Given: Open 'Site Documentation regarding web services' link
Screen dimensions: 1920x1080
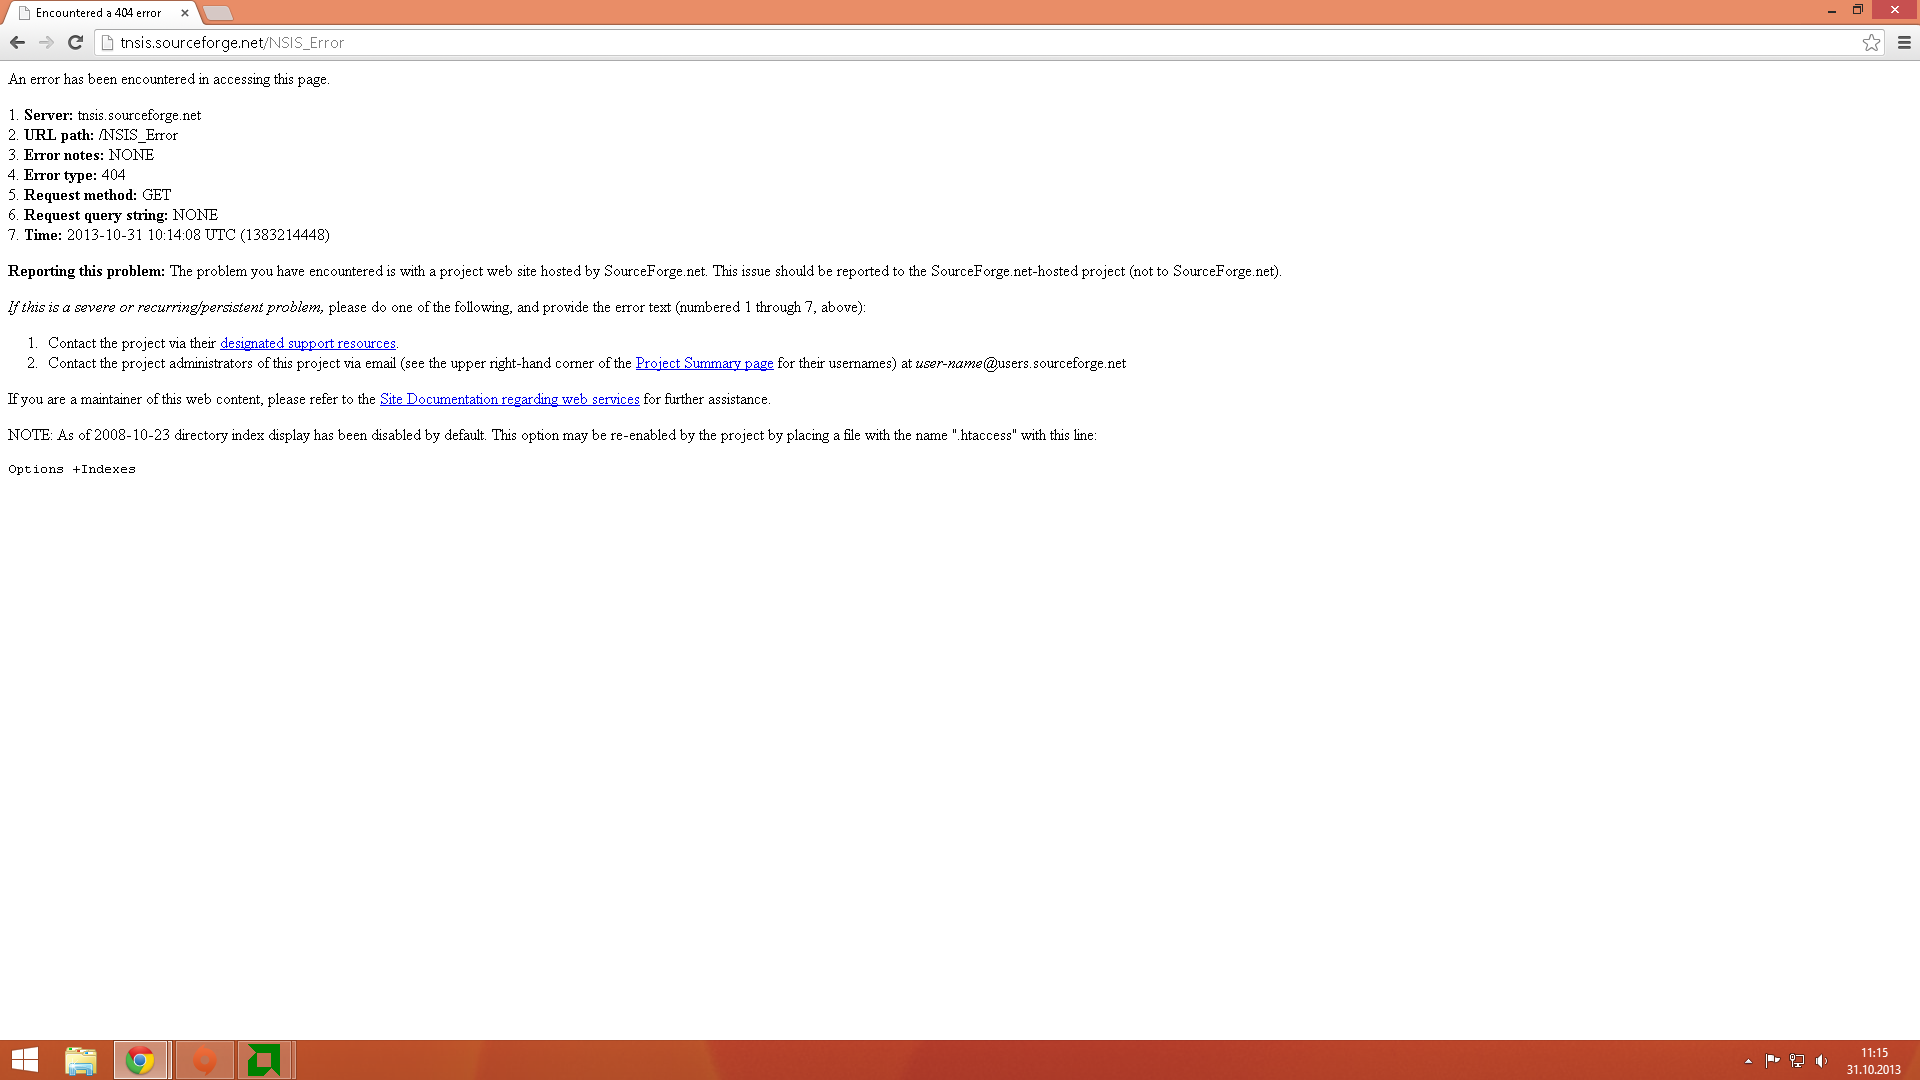Looking at the screenshot, I should (509, 399).
